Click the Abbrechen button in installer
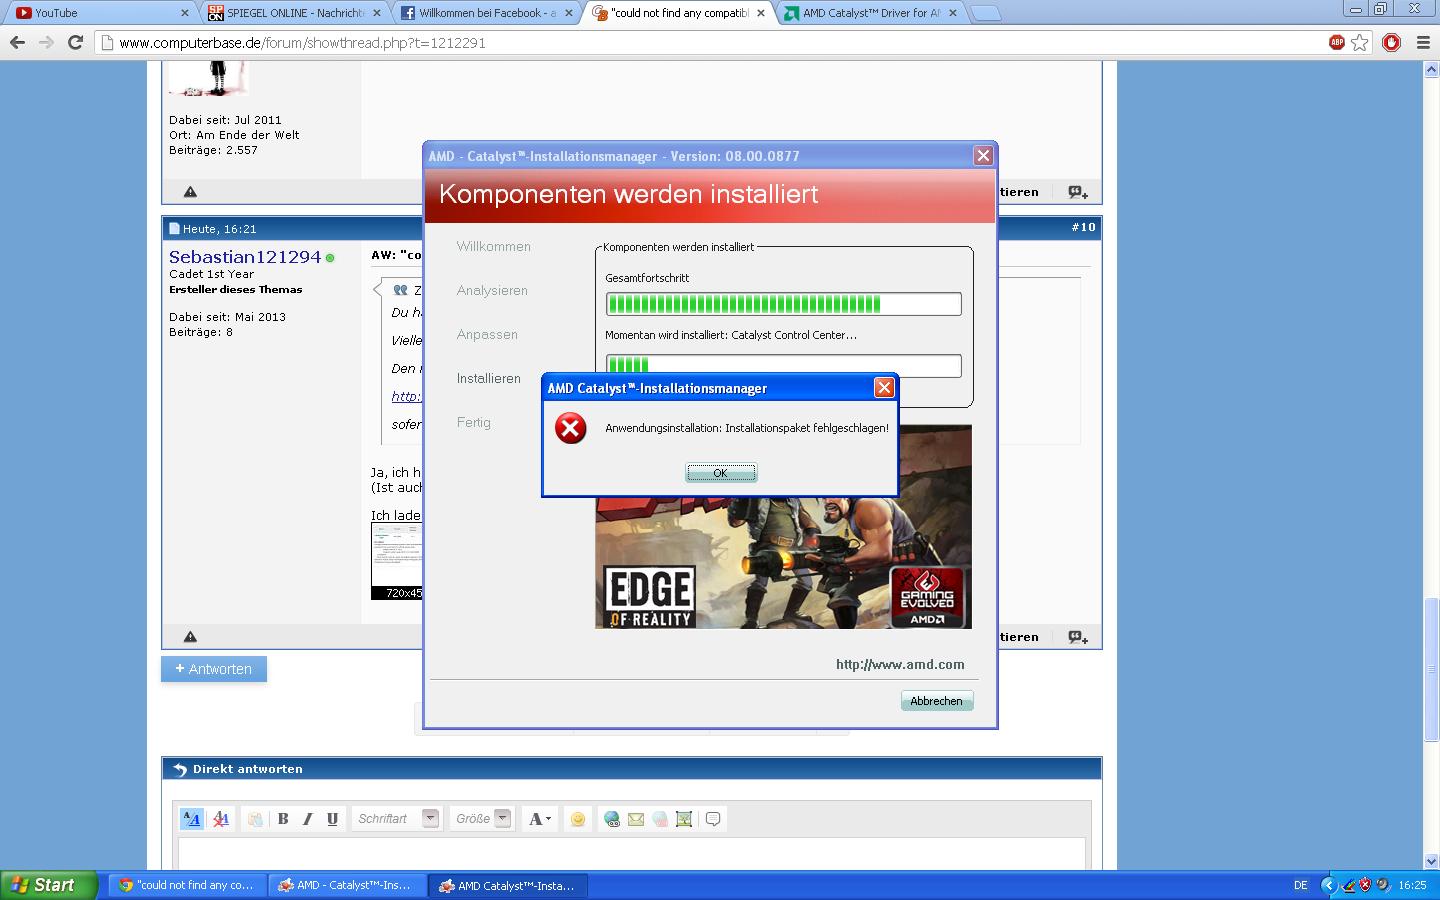Image resolution: width=1440 pixels, height=900 pixels. point(936,701)
